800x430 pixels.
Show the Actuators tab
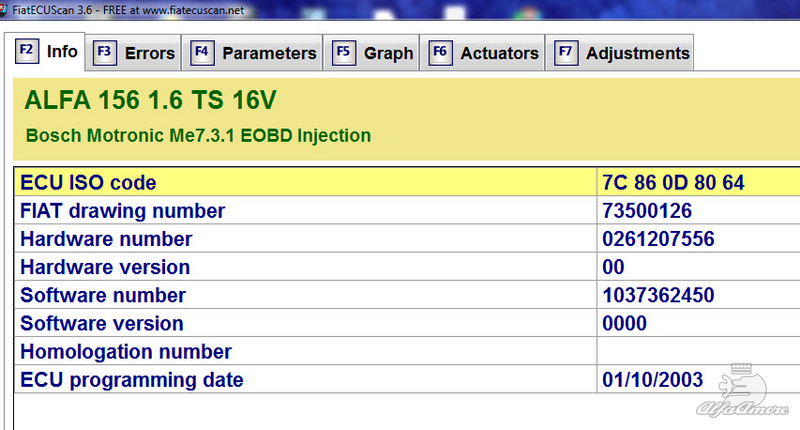[x=483, y=53]
